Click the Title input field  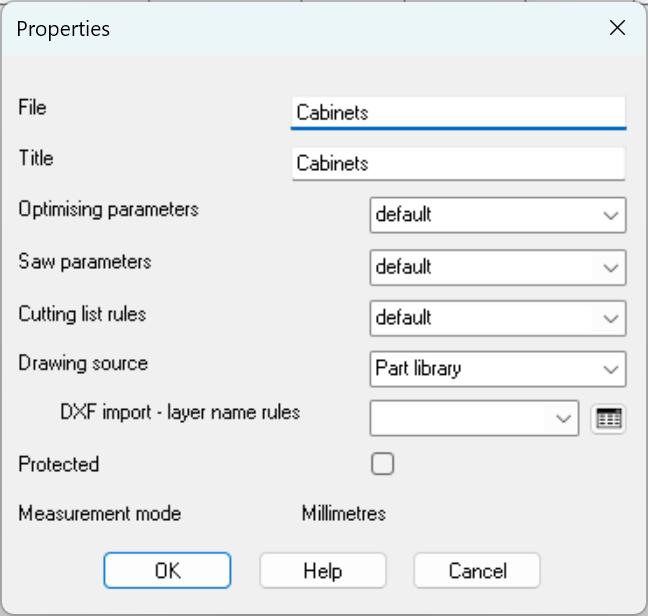(459, 164)
